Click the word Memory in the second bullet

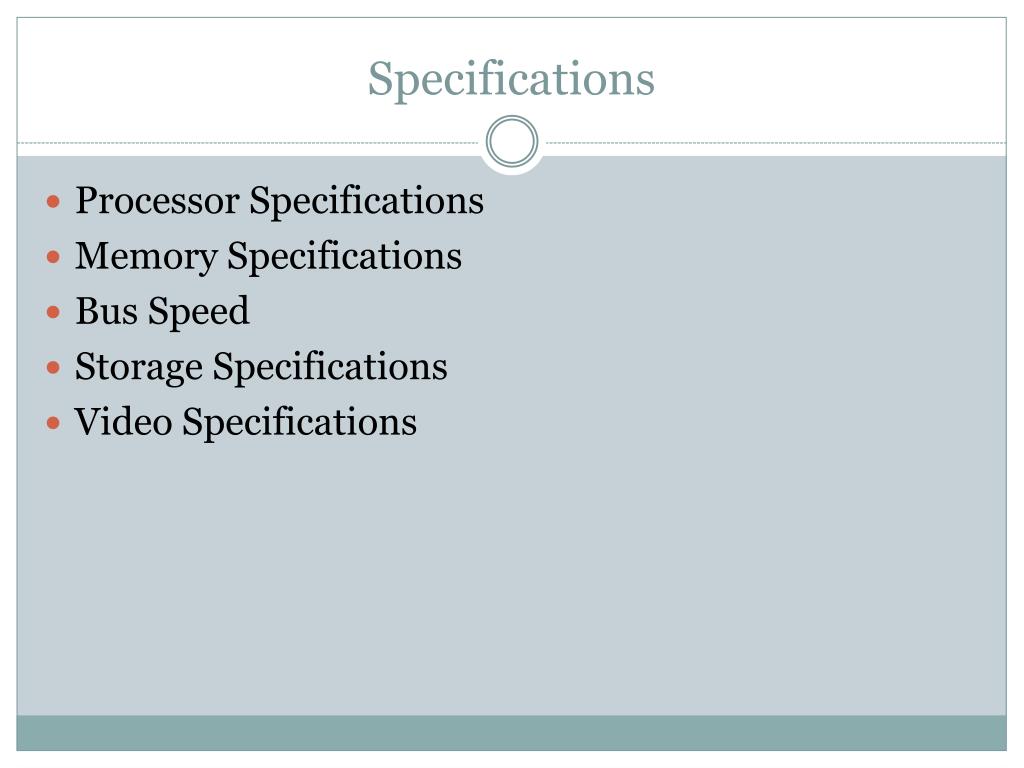(146, 257)
